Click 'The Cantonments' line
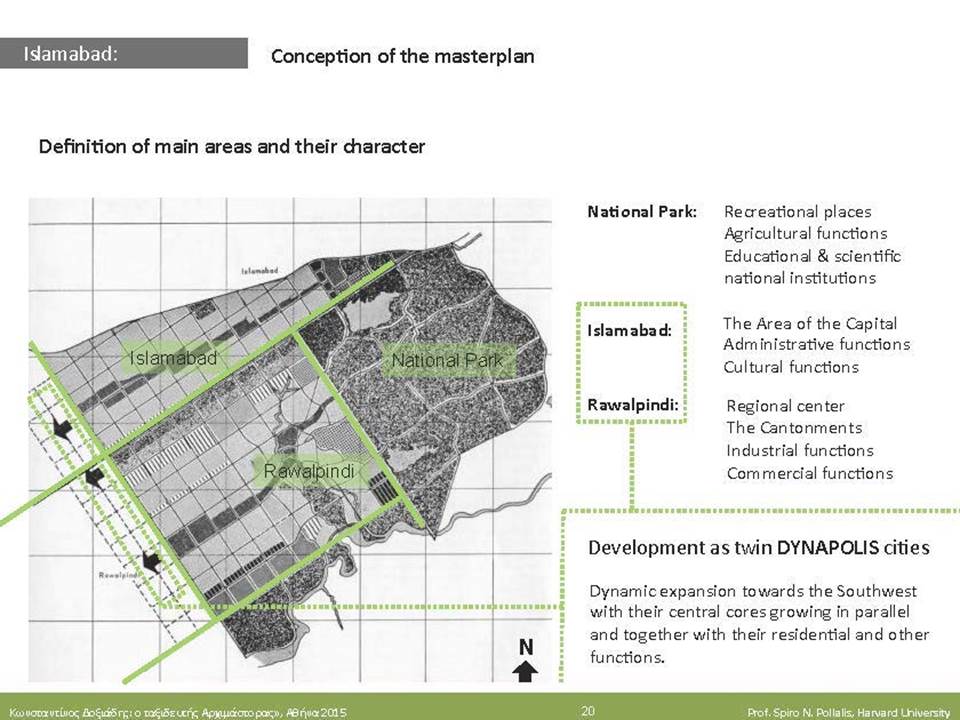Viewport: 960px width, 720px height. pyautogui.click(x=794, y=427)
